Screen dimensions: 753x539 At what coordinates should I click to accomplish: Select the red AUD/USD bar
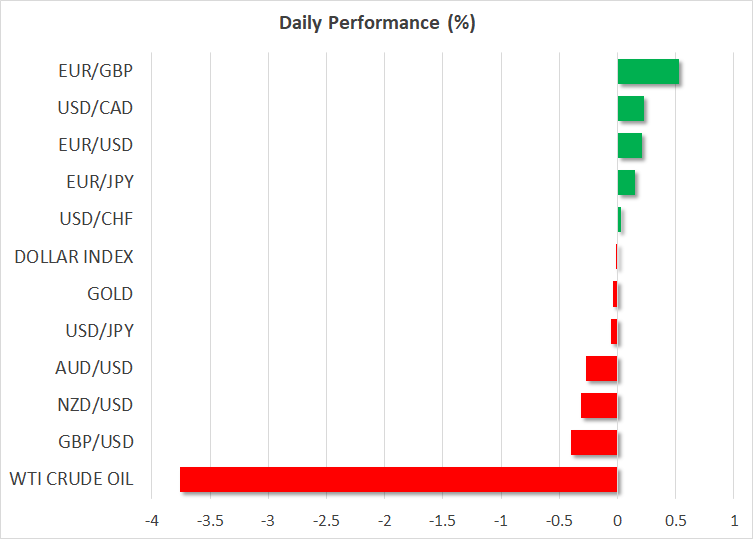coord(601,368)
